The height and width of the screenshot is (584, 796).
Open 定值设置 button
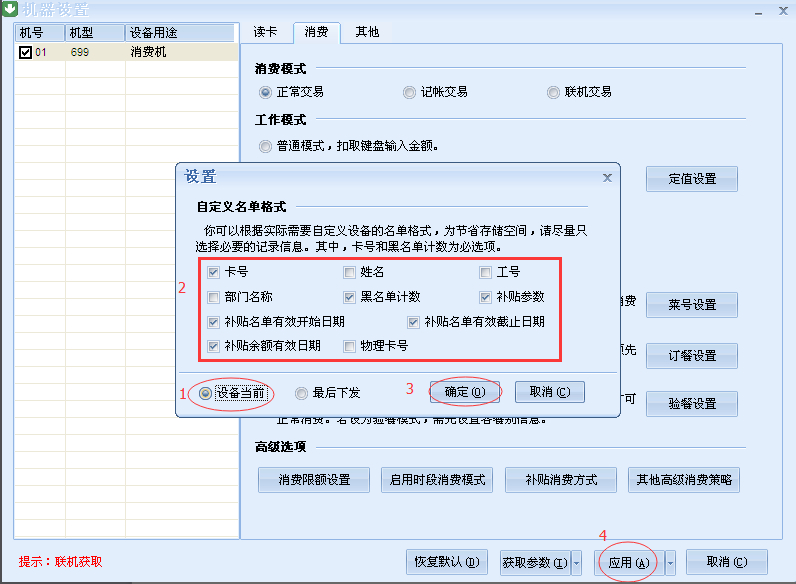pyautogui.click(x=691, y=179)
